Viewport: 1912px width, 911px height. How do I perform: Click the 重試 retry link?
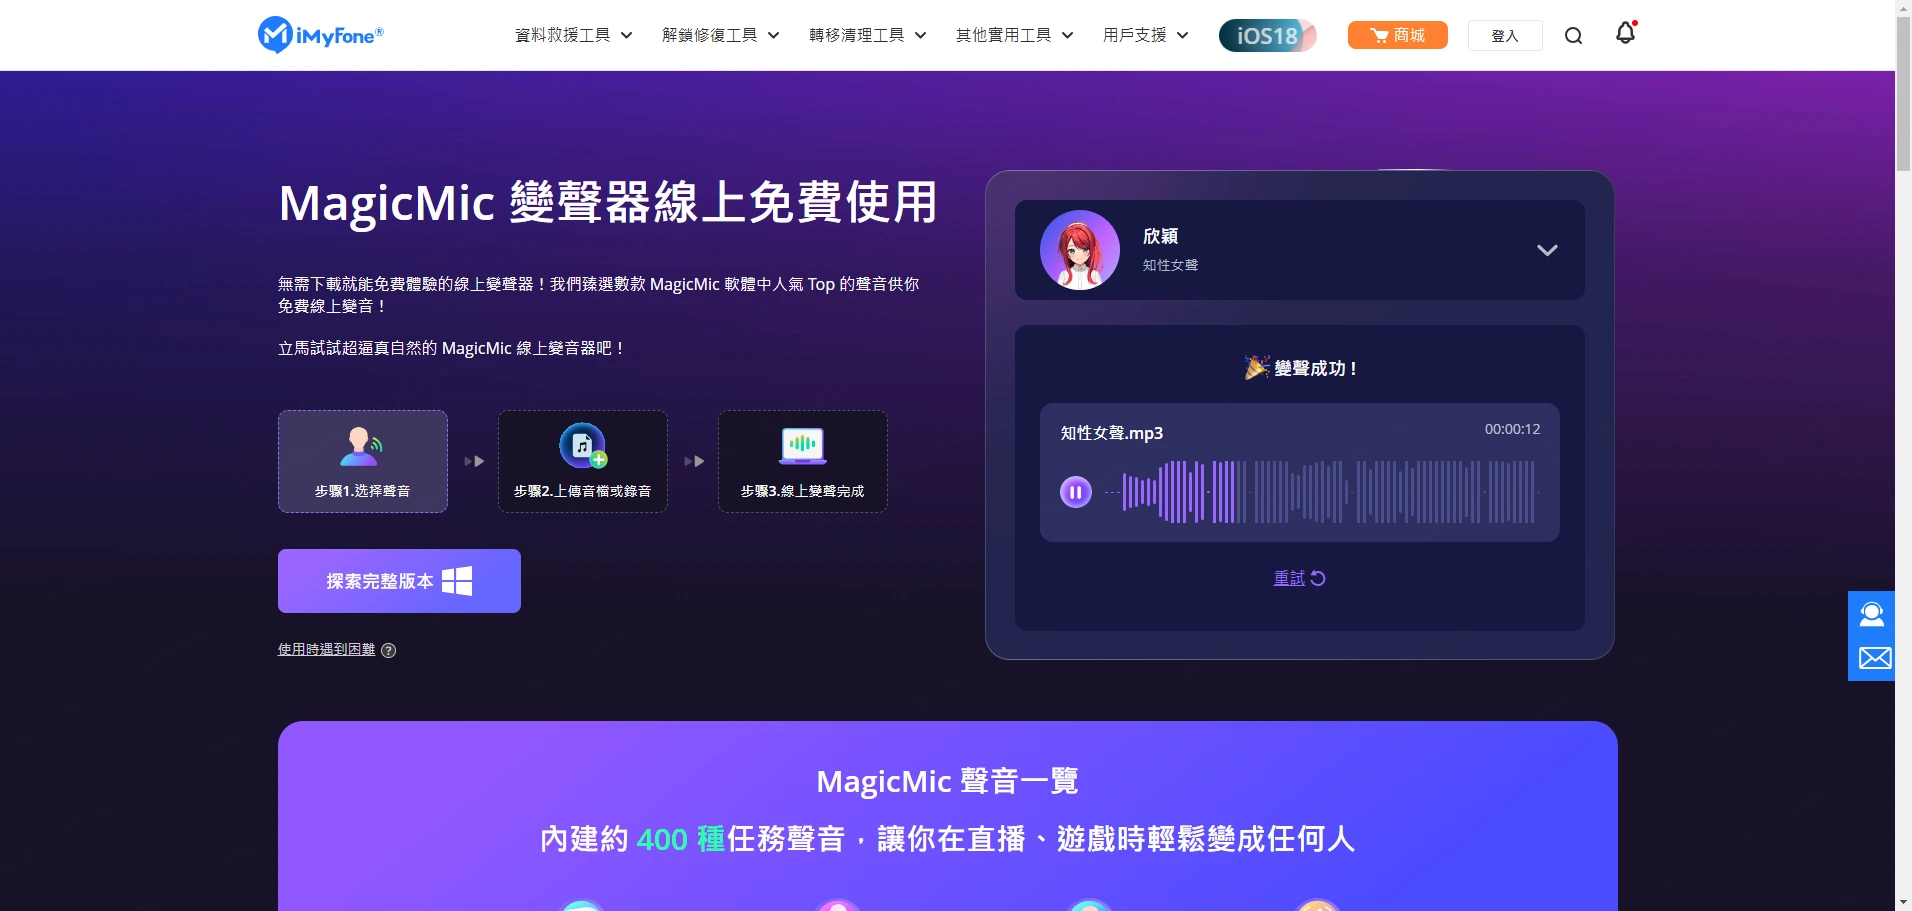1289,578
